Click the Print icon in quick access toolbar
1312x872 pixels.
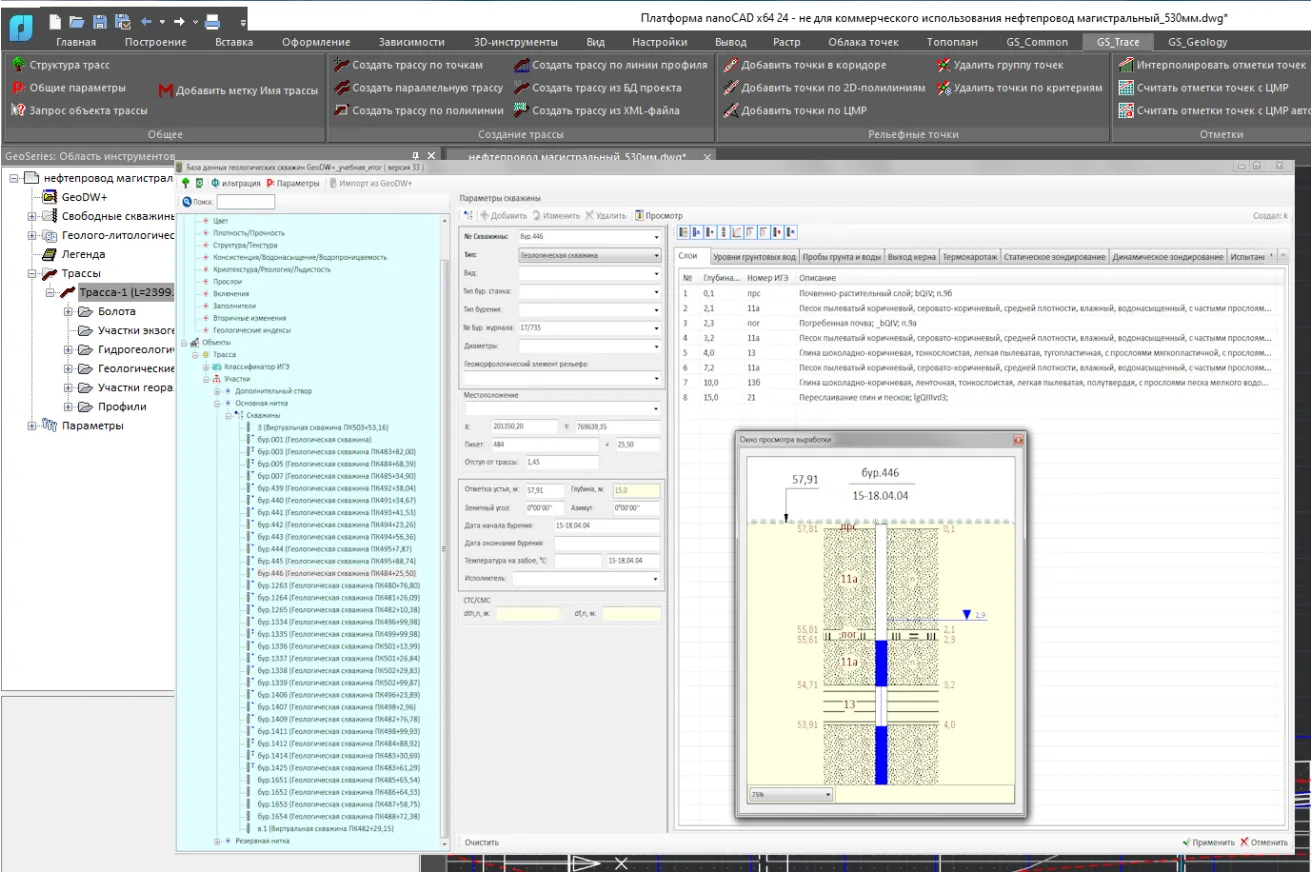pyautogui.click(x=212, y=21)
